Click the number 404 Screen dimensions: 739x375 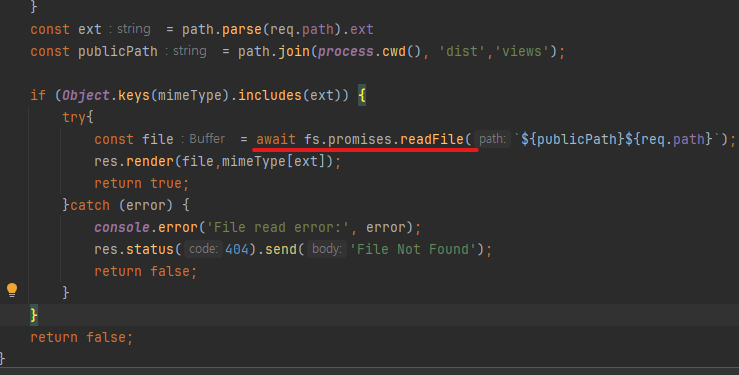click(x=237, y=249)
